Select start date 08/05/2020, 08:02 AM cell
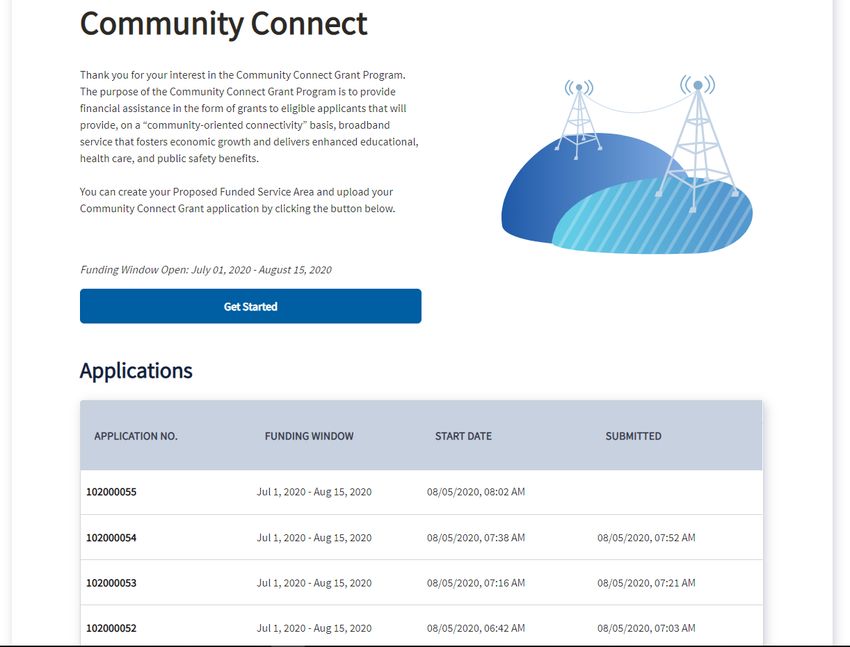The image size is (850, 647). [476, 492]
